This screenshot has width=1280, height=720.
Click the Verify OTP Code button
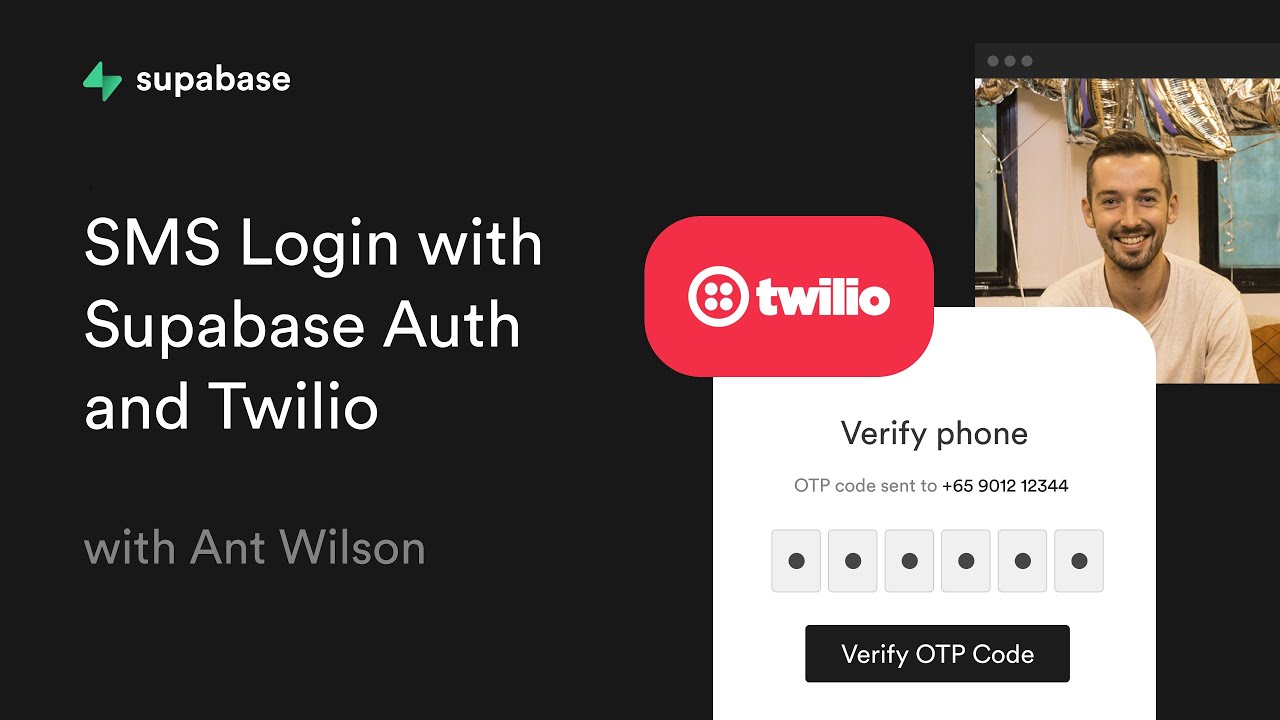(x=937, y=654)
